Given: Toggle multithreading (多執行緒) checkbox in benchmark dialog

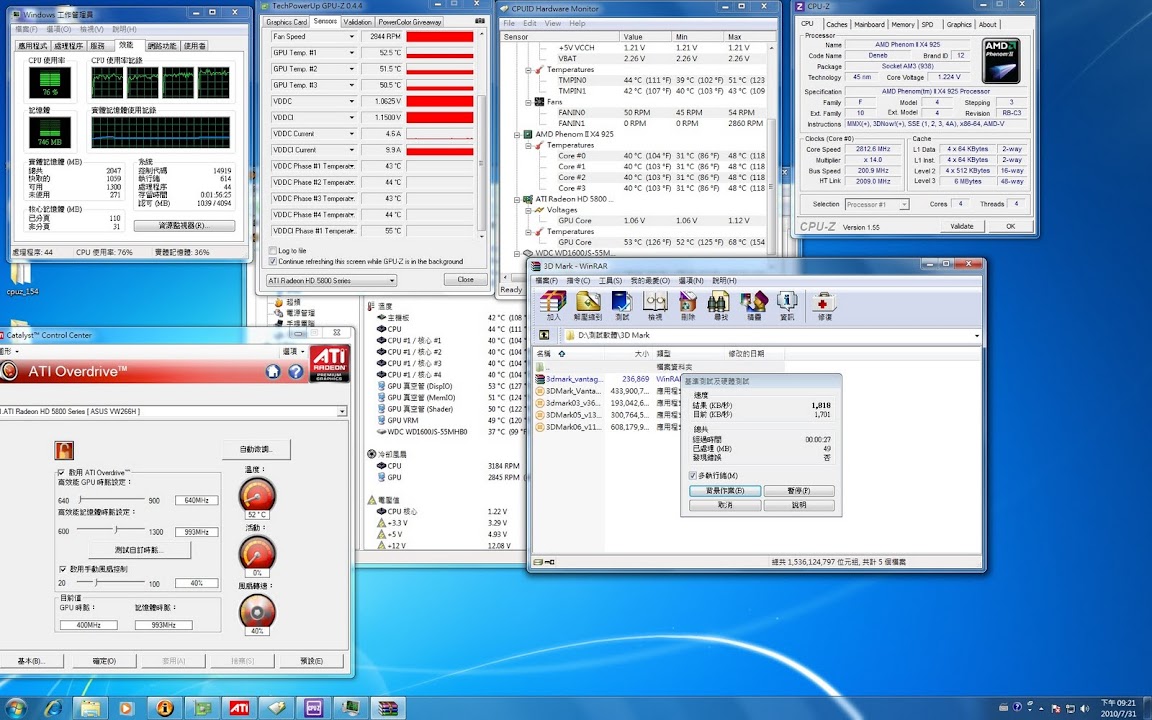Looking at the screenshot, I should [692, 475].
